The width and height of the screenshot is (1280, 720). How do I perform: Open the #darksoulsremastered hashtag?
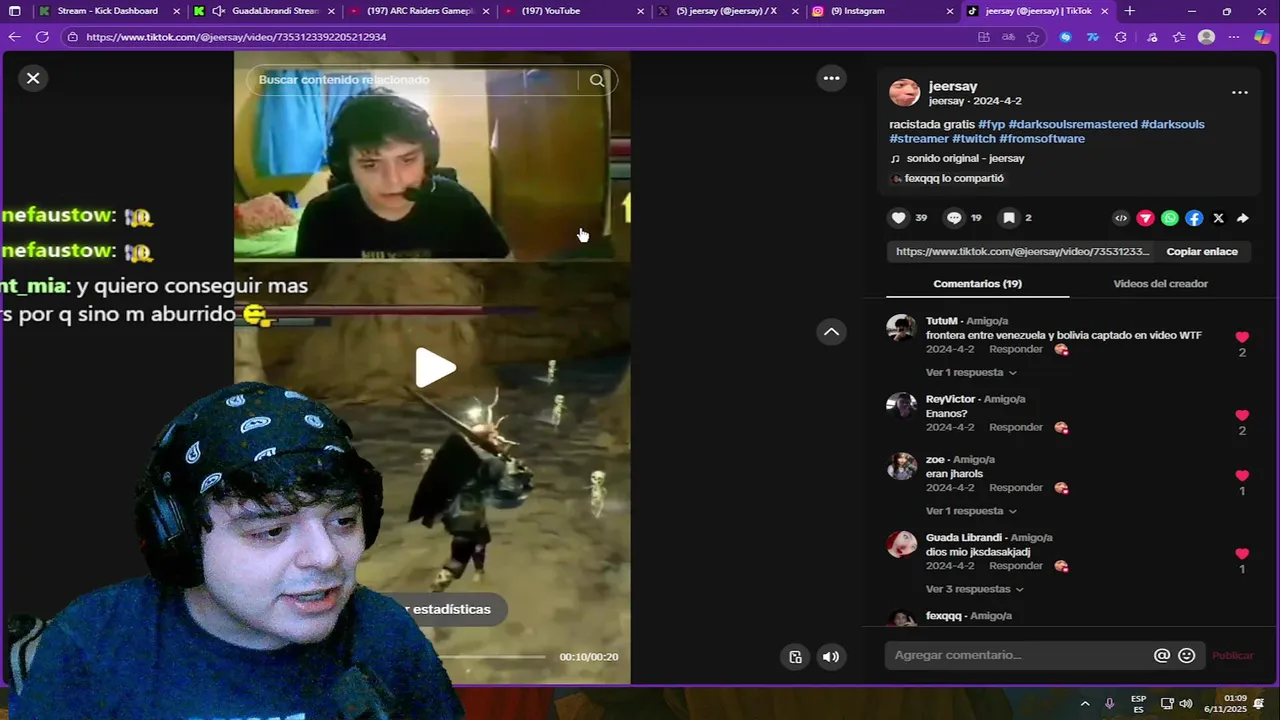pyautogui.click(x=1072, y=124)
